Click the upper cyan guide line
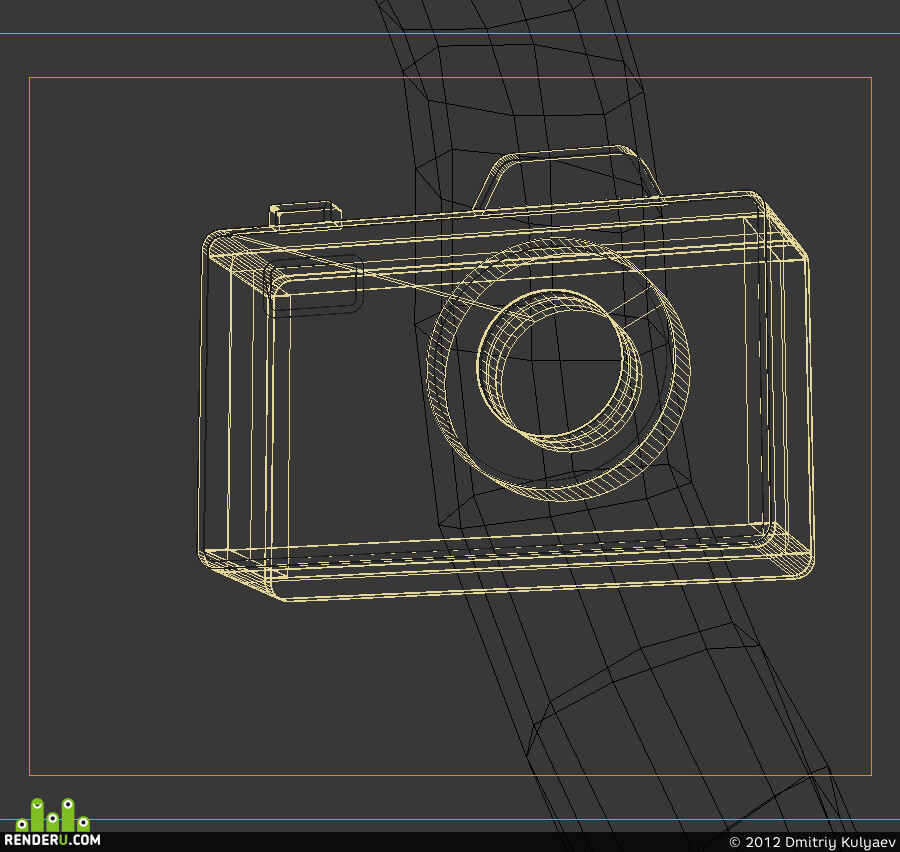This screenshot has height=852, width=900. [450, 33]
